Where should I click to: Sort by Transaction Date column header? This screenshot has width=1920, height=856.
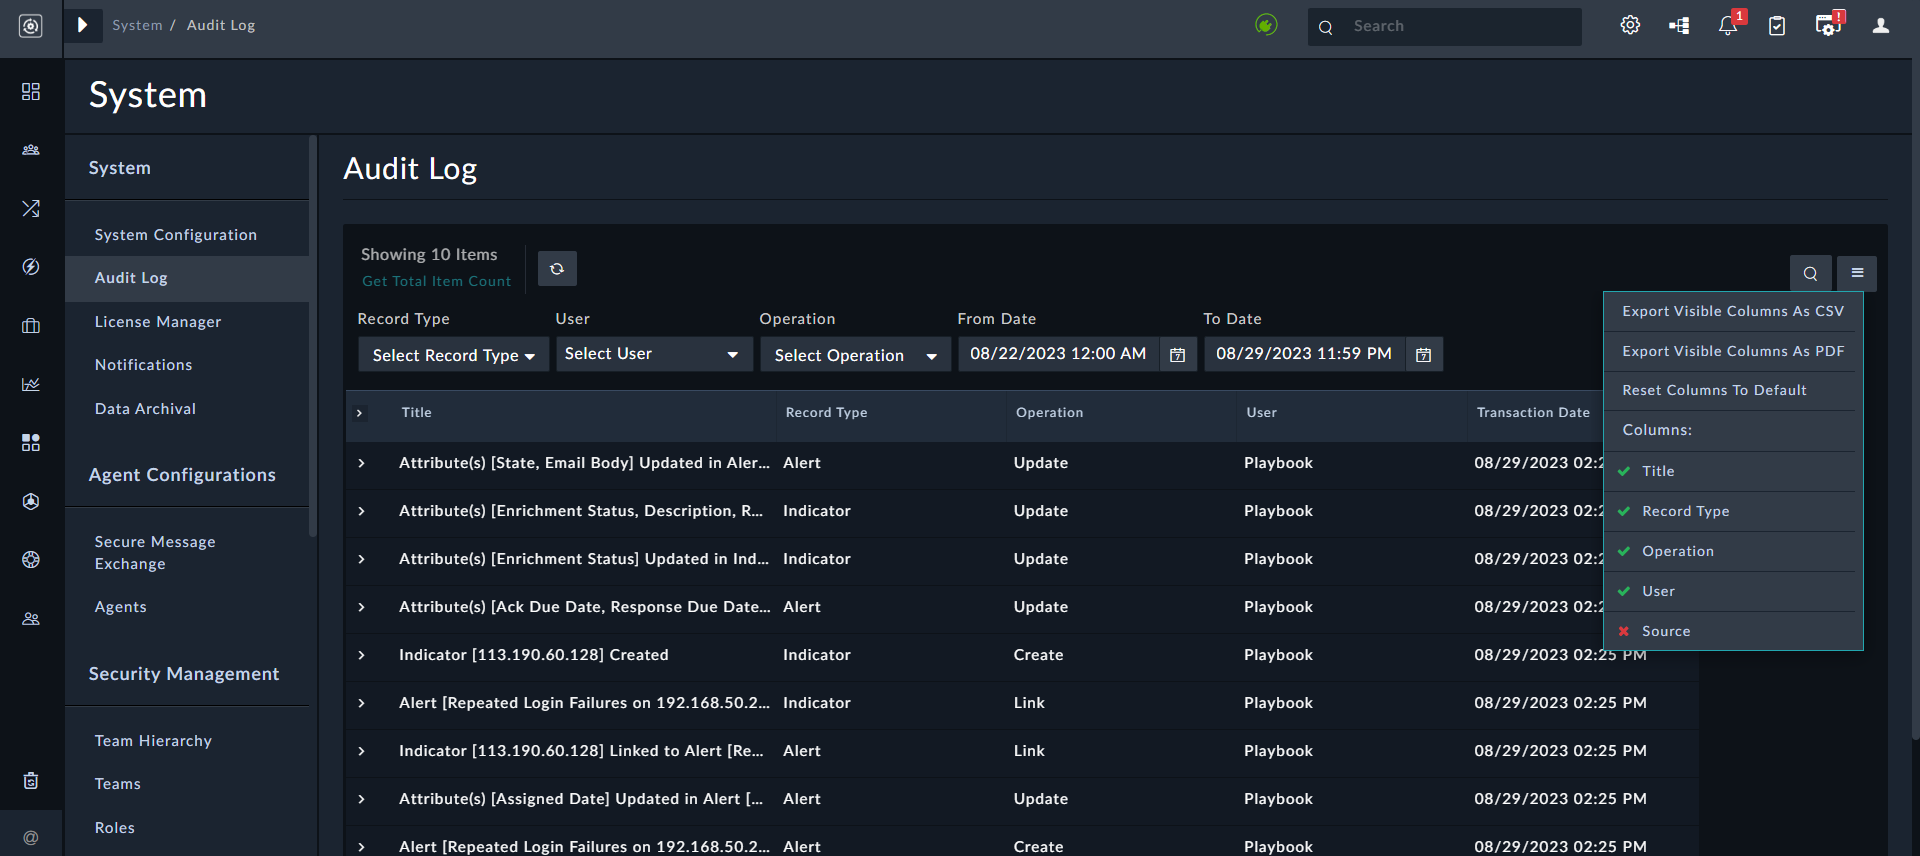coord(1533,413)
